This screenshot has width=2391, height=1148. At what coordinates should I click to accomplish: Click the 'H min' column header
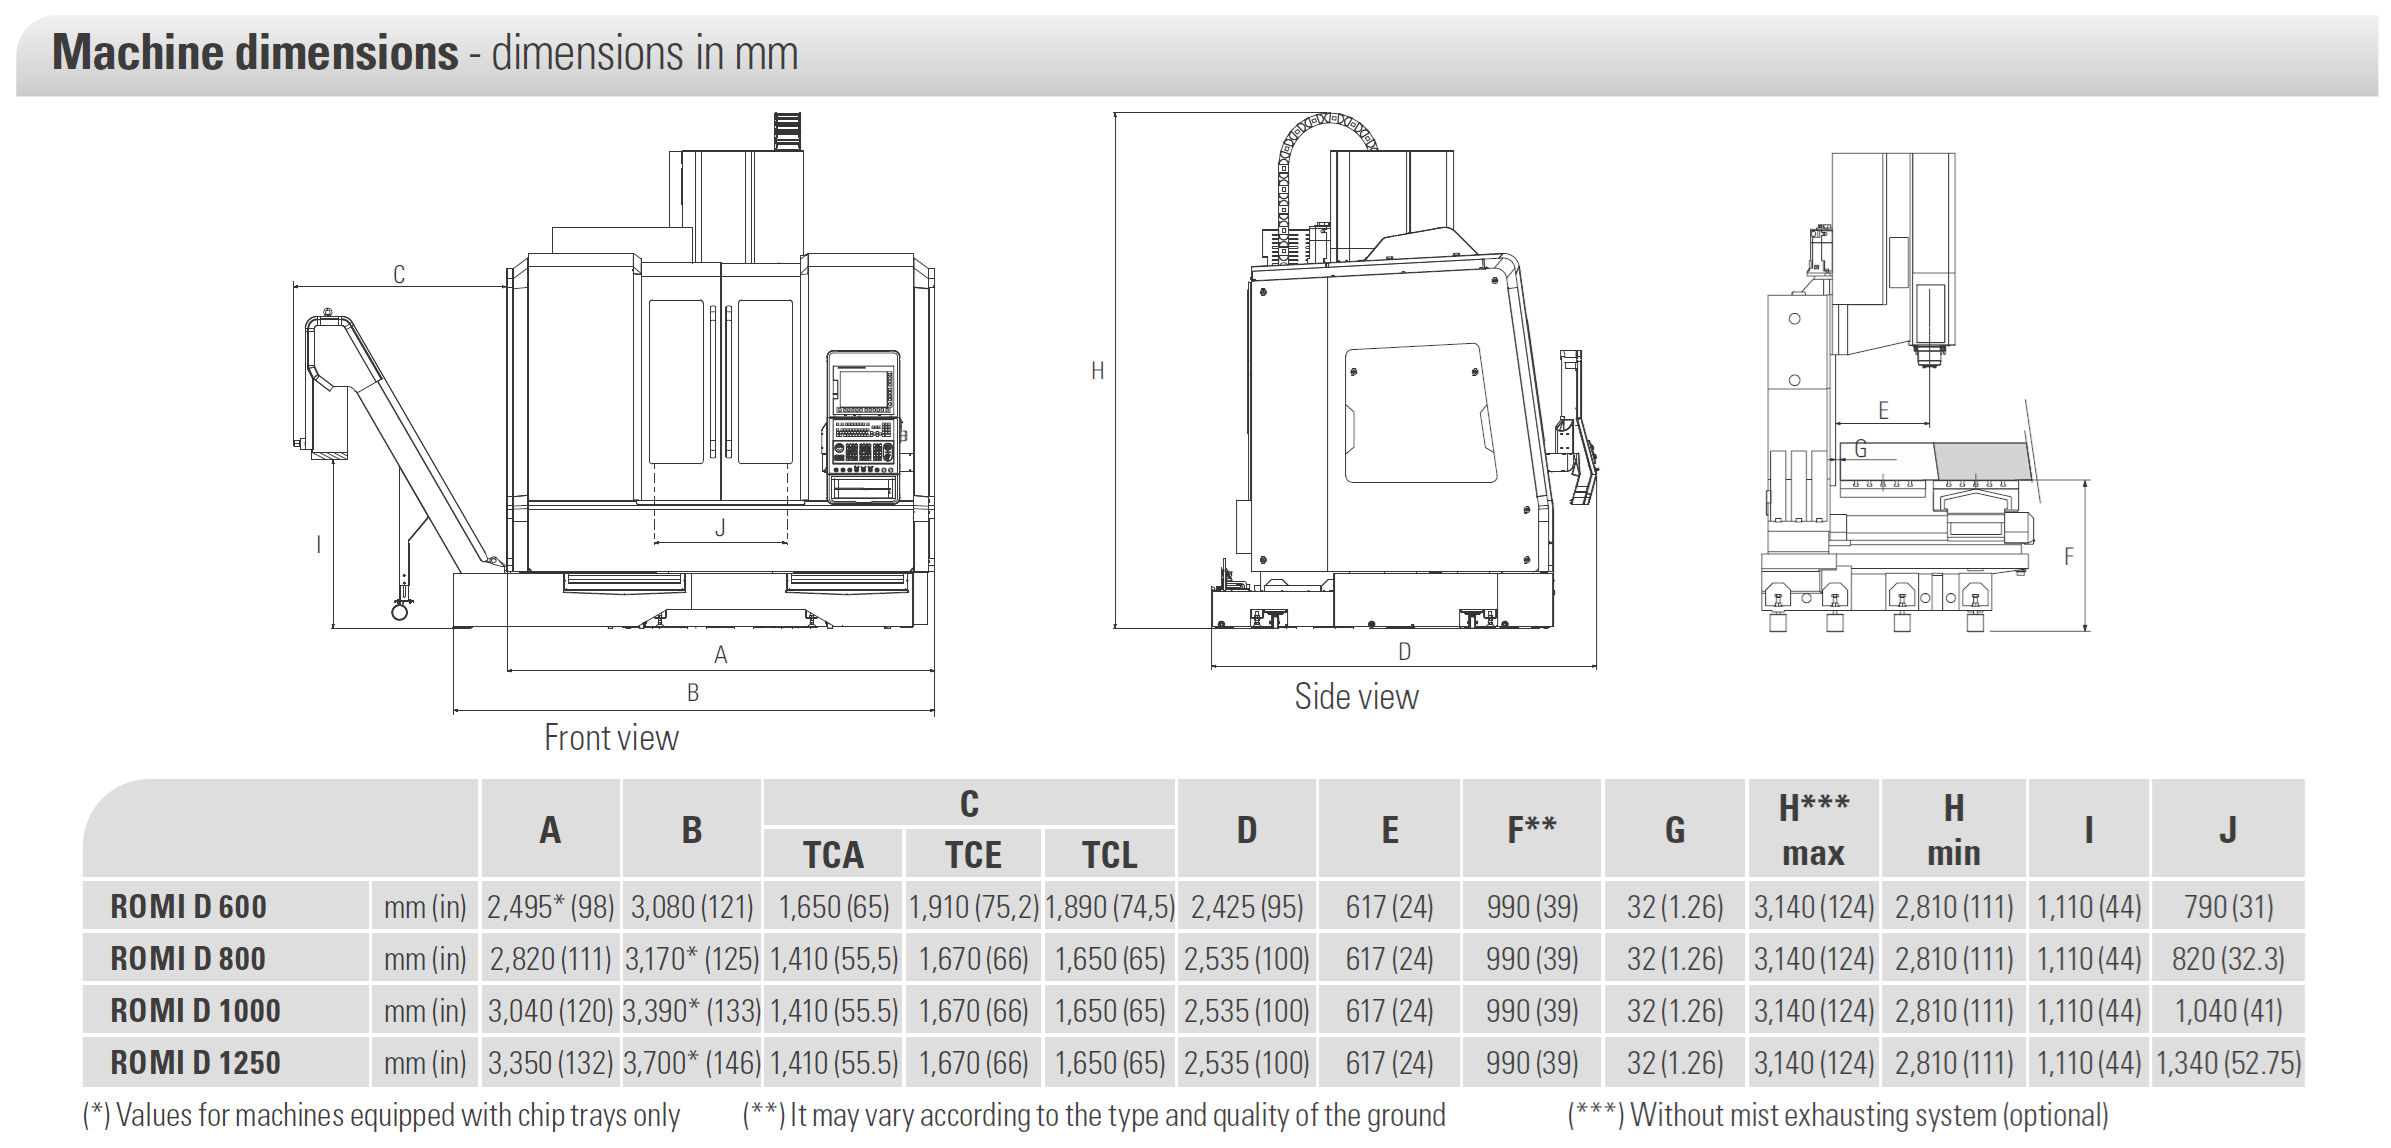(x=1954, y=830)
